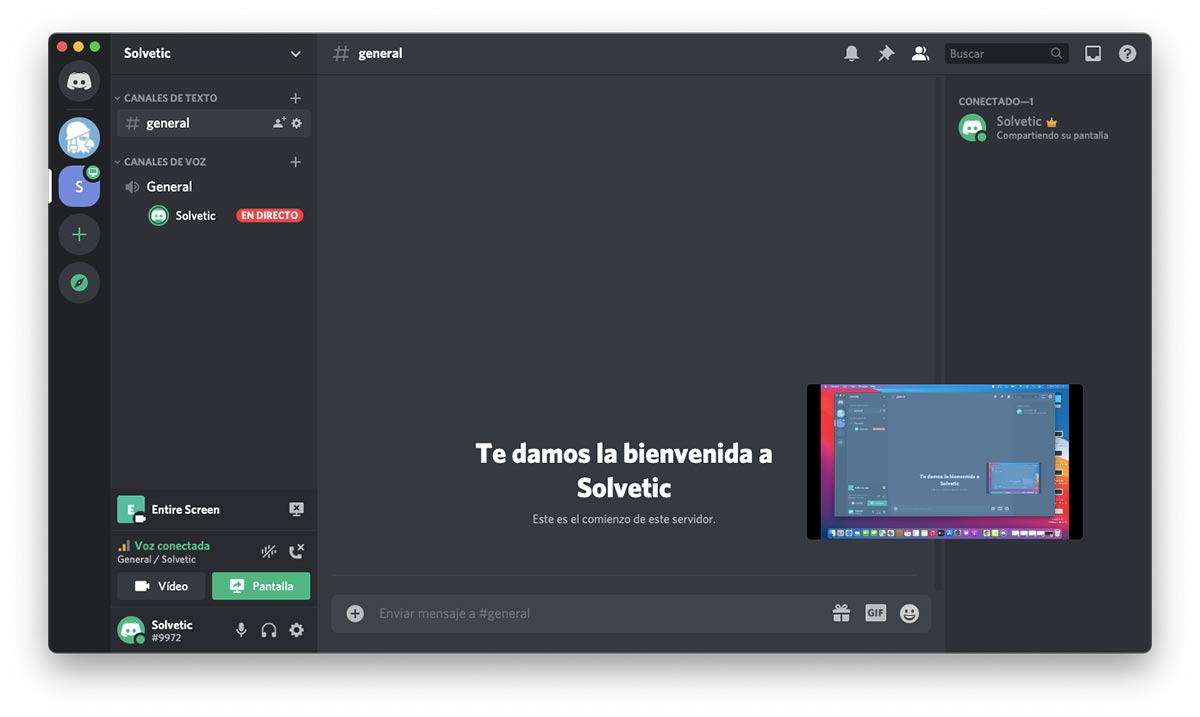Open the emoji picker
The height and width of the screenshot is (717, 1200).
click(x=909, y=614)
